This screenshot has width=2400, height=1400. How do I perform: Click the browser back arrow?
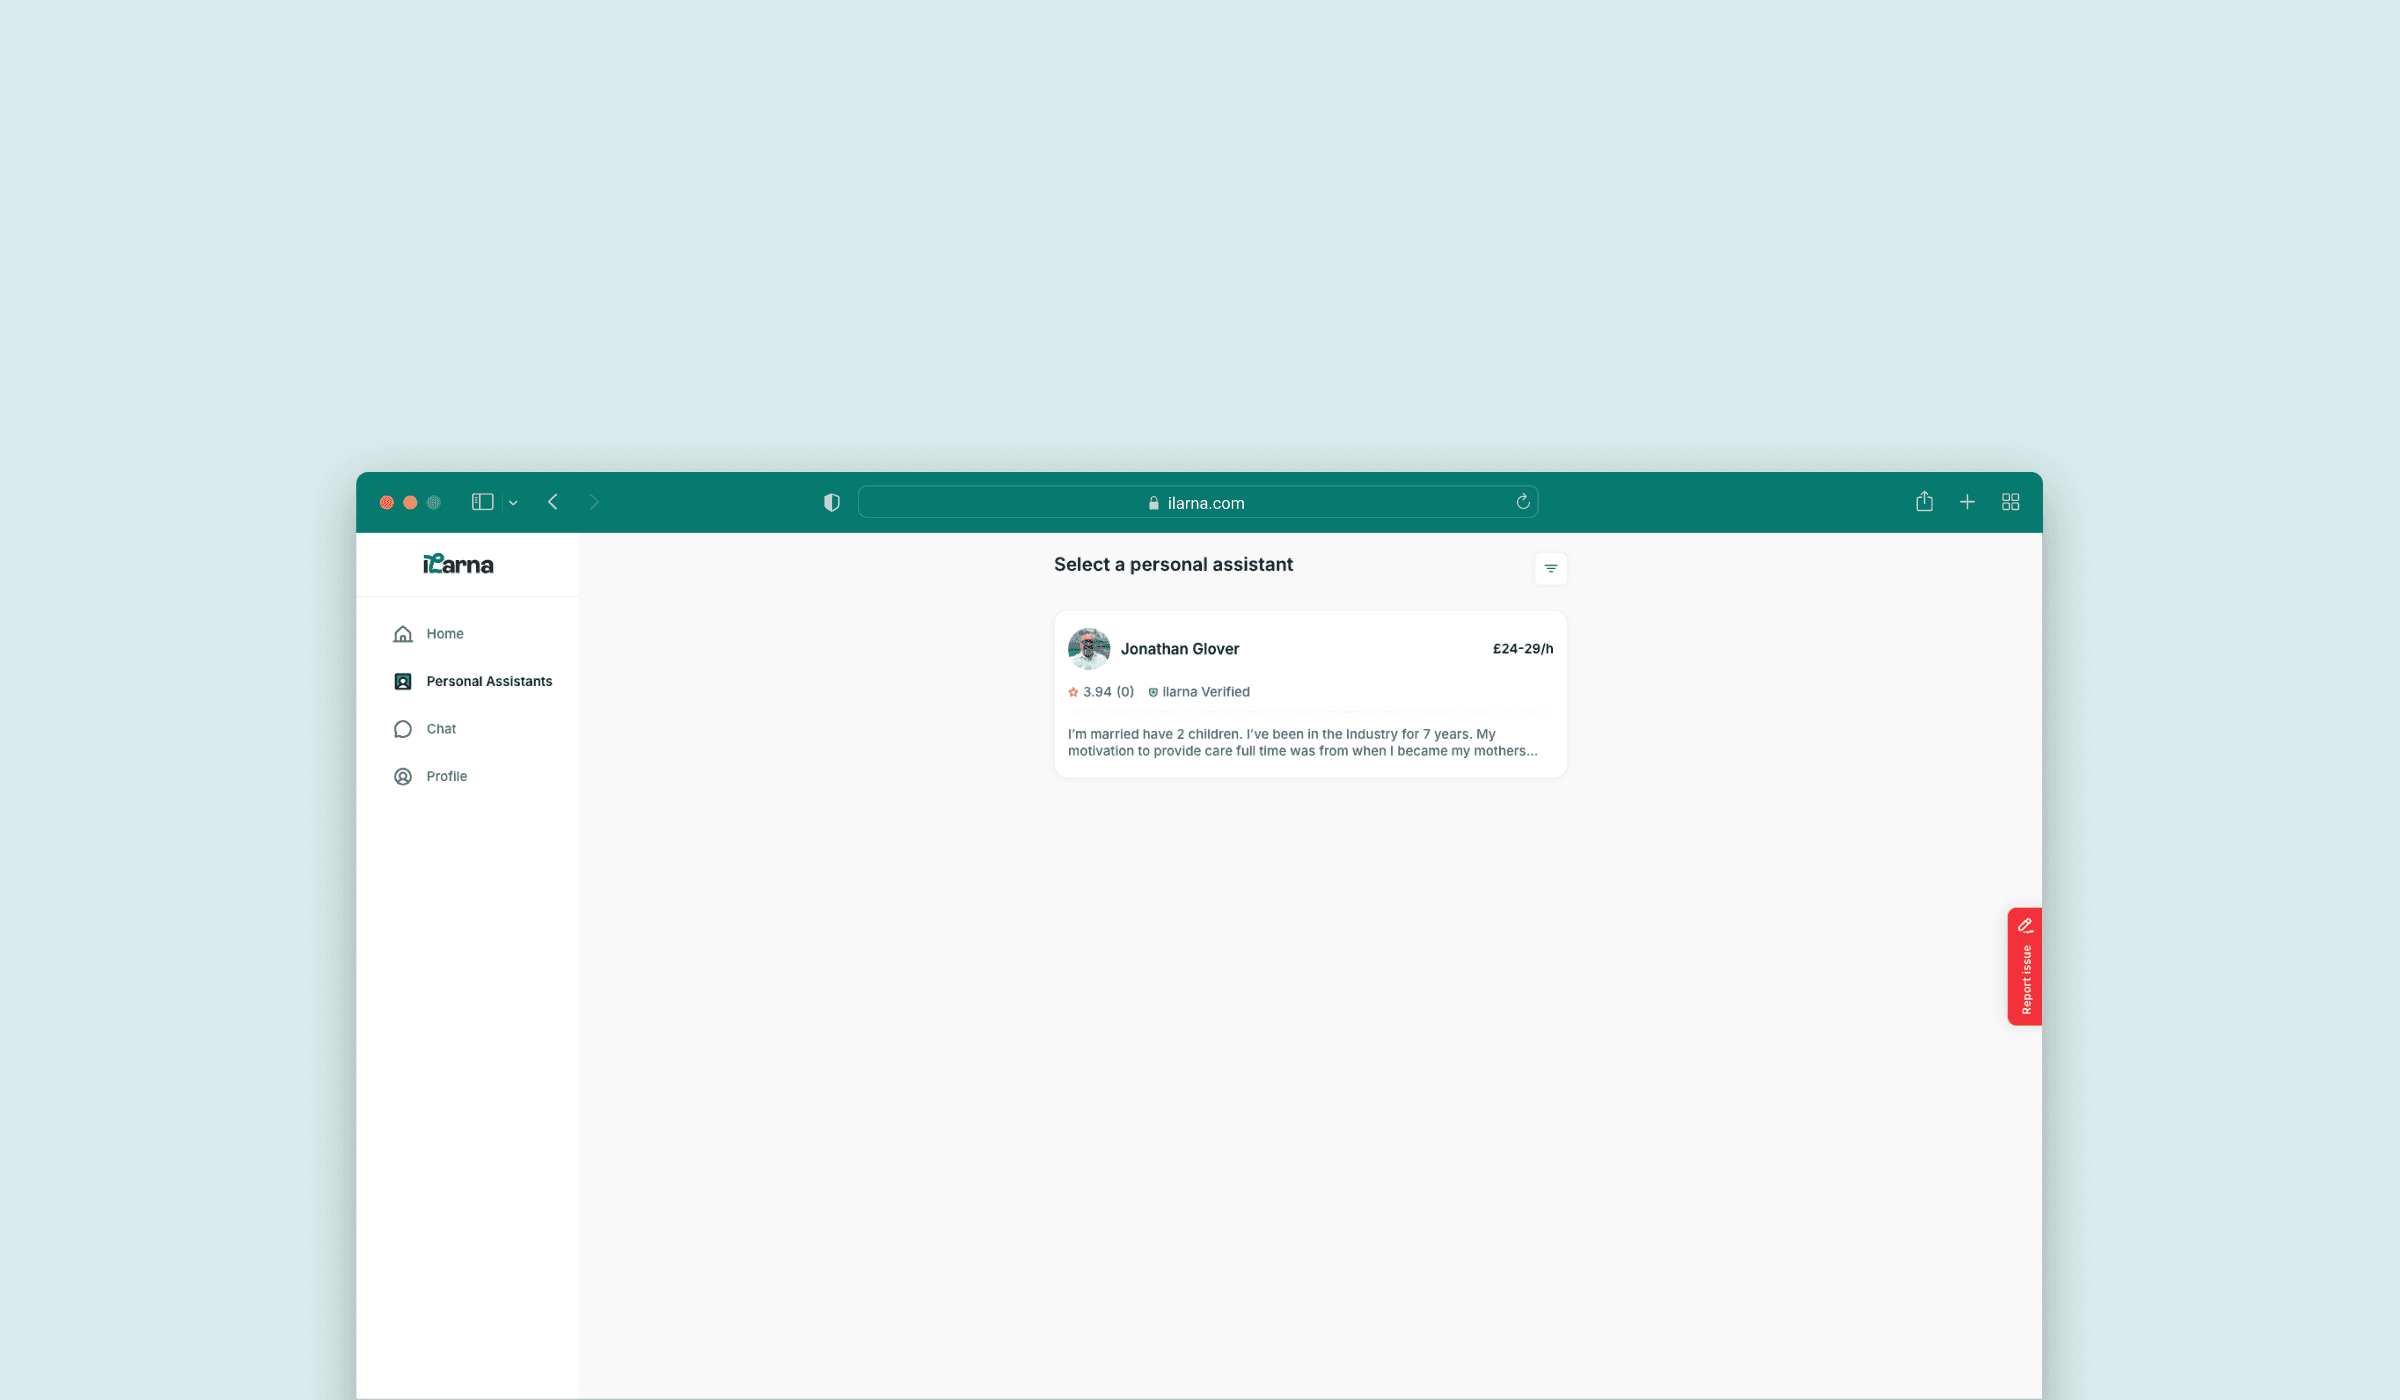pyautogui.click(x=553, y=502)
